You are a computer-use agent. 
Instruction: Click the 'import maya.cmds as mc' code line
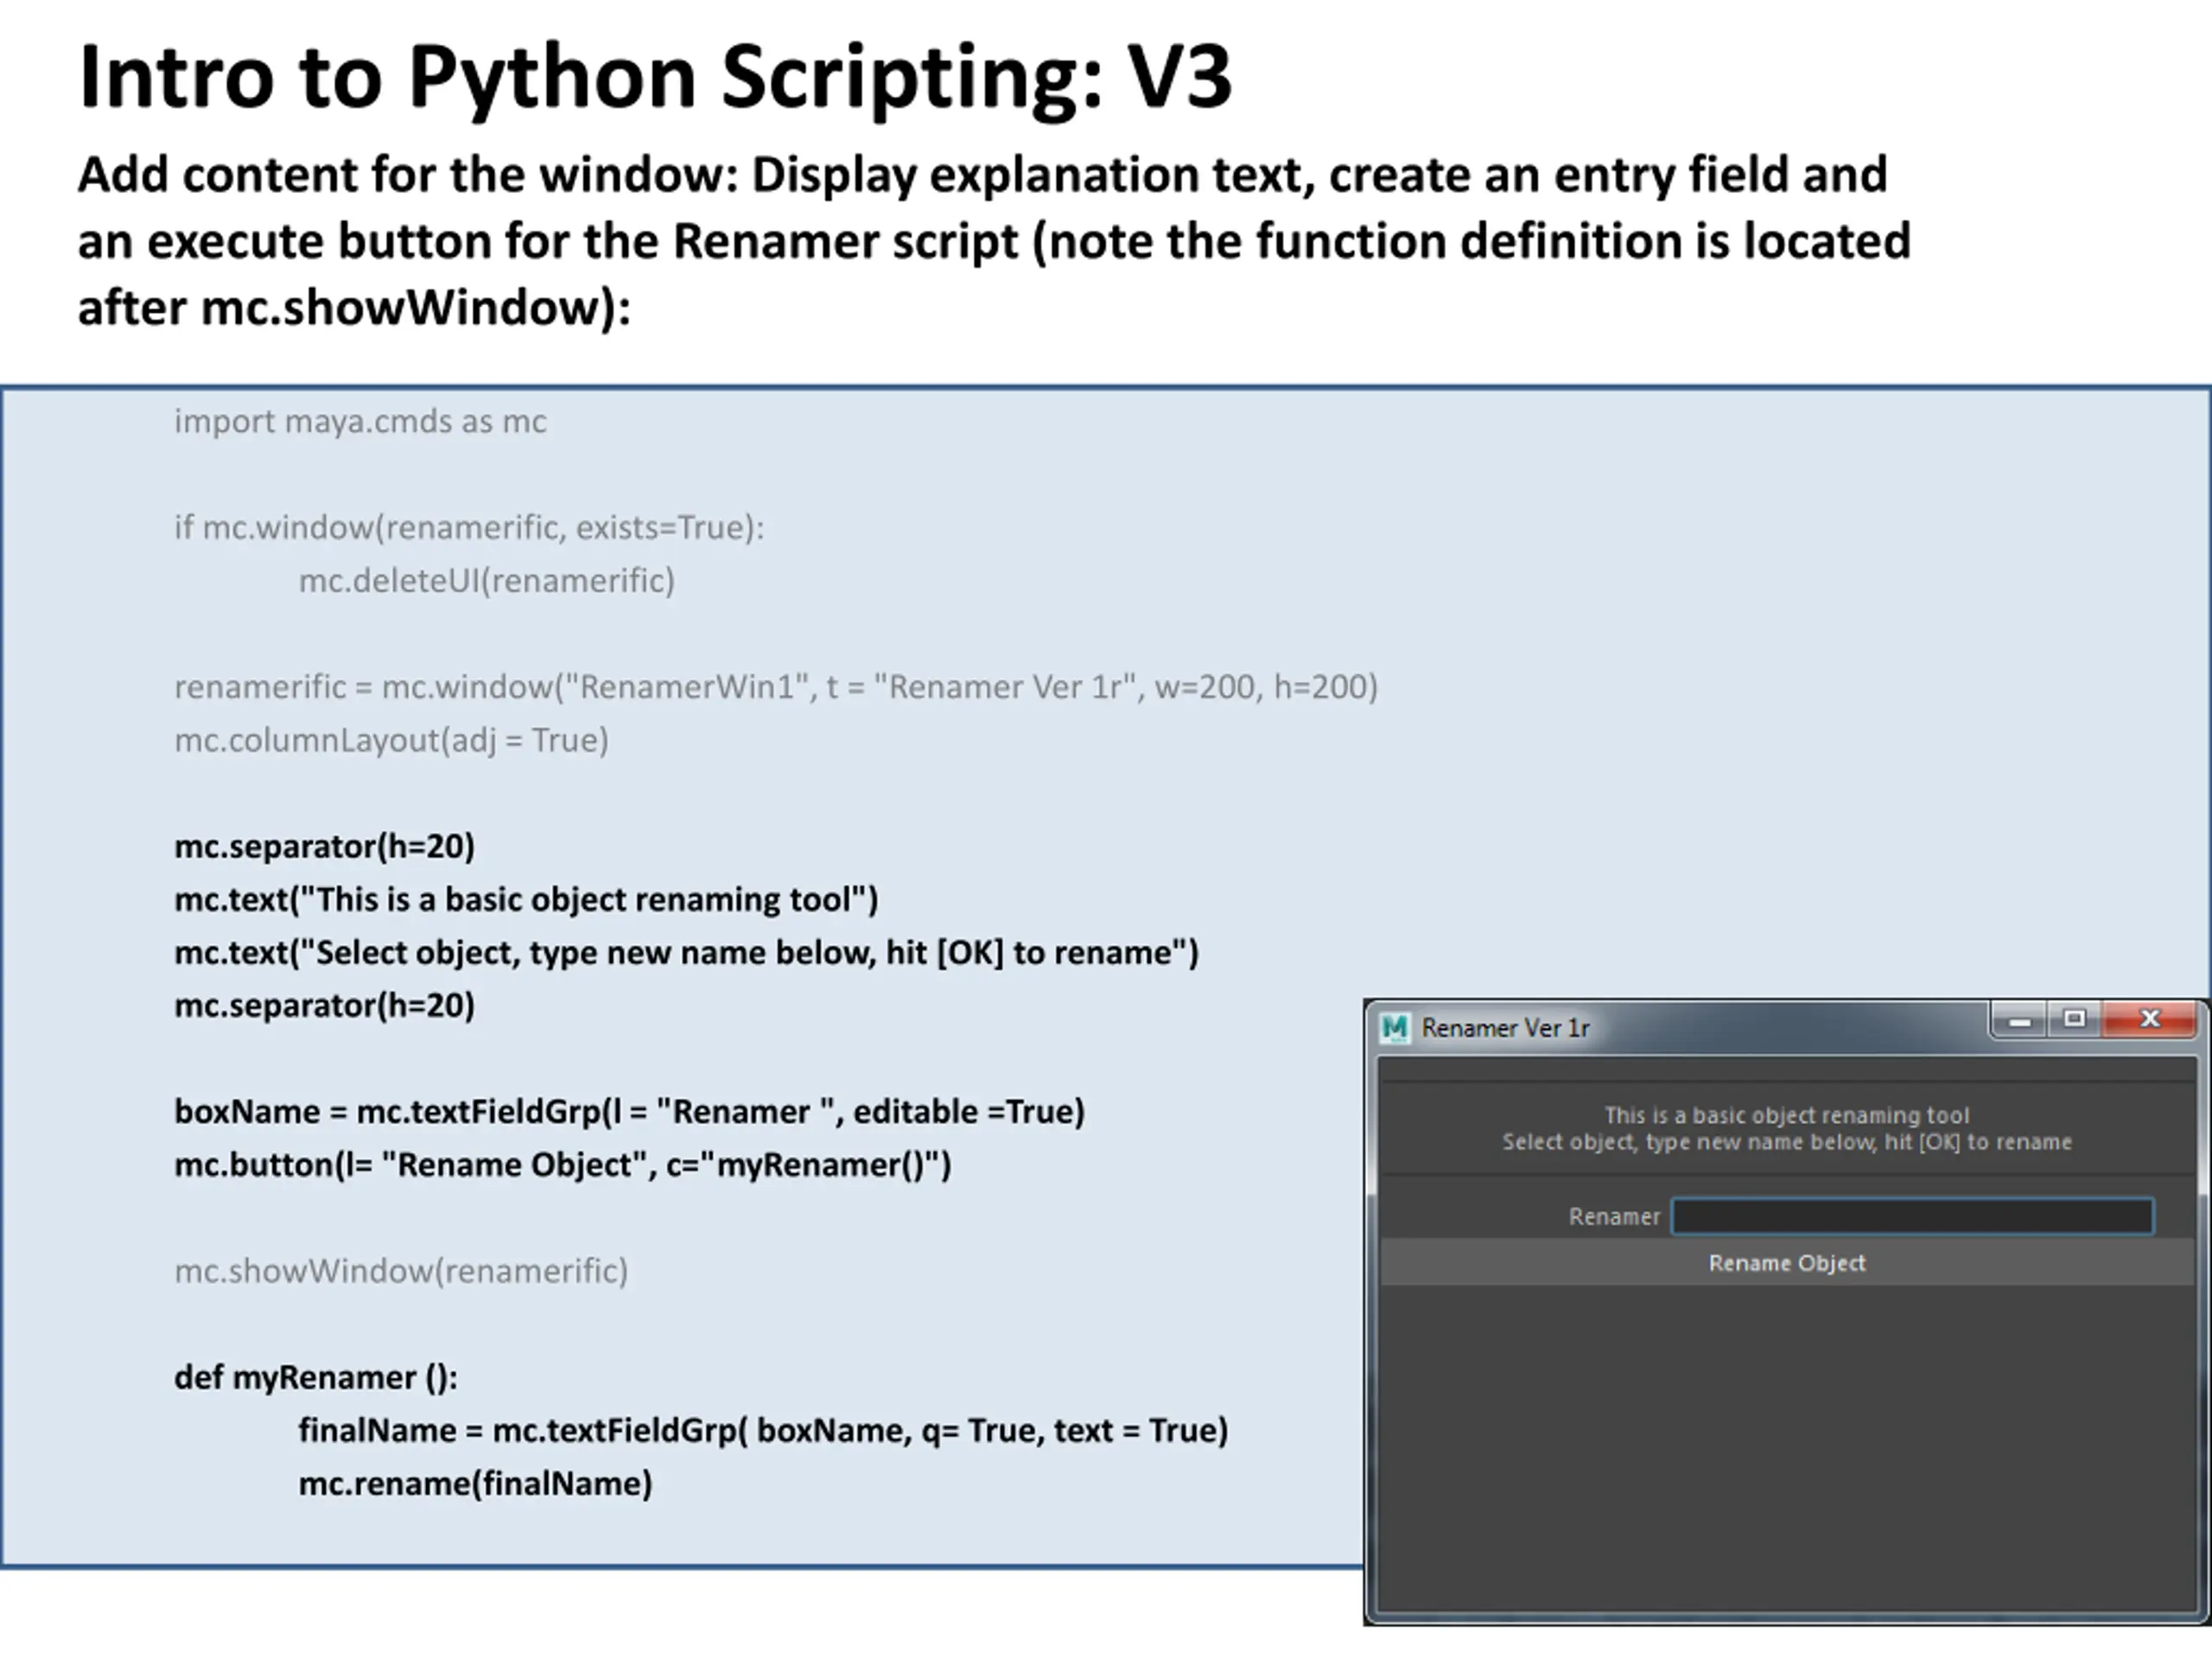pyautogui.click(x=360, y=421)
